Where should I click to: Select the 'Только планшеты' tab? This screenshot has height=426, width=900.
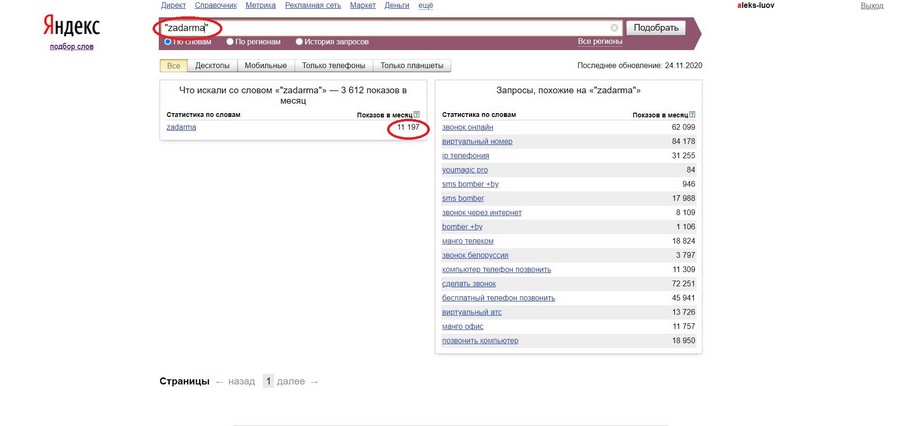(x=413, y=66)
